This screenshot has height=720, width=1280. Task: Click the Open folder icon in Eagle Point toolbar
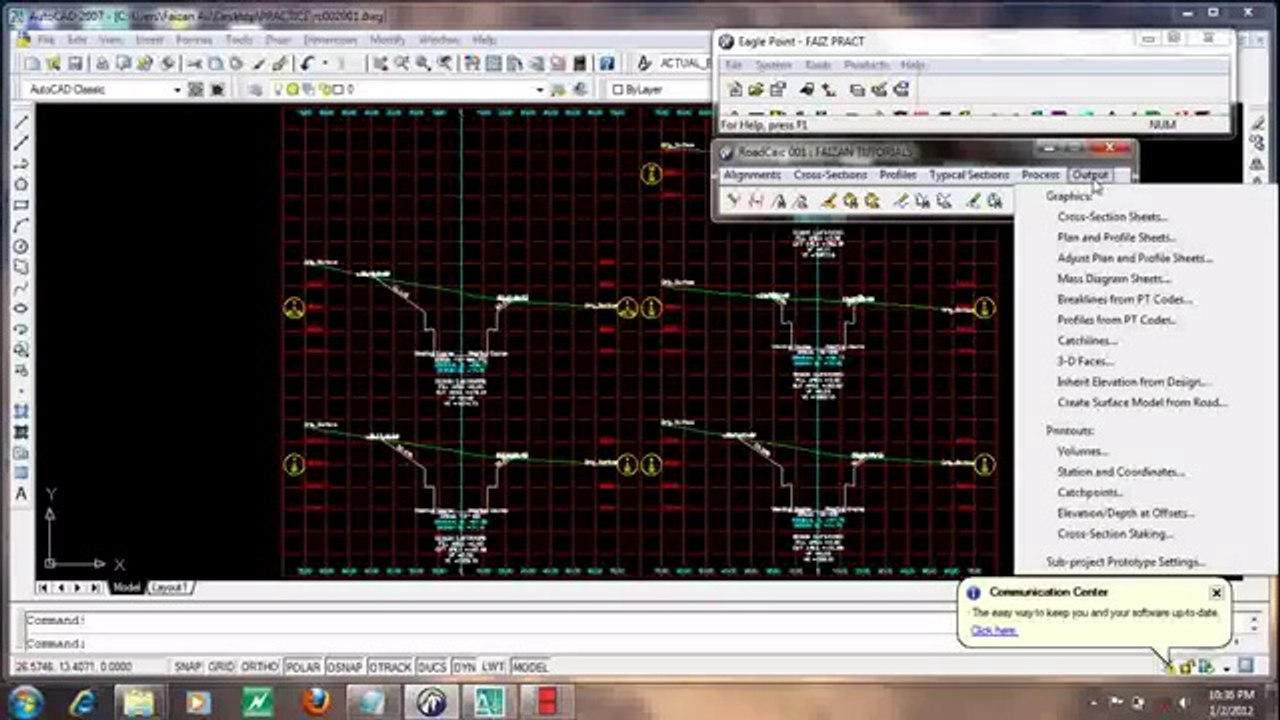756,90
